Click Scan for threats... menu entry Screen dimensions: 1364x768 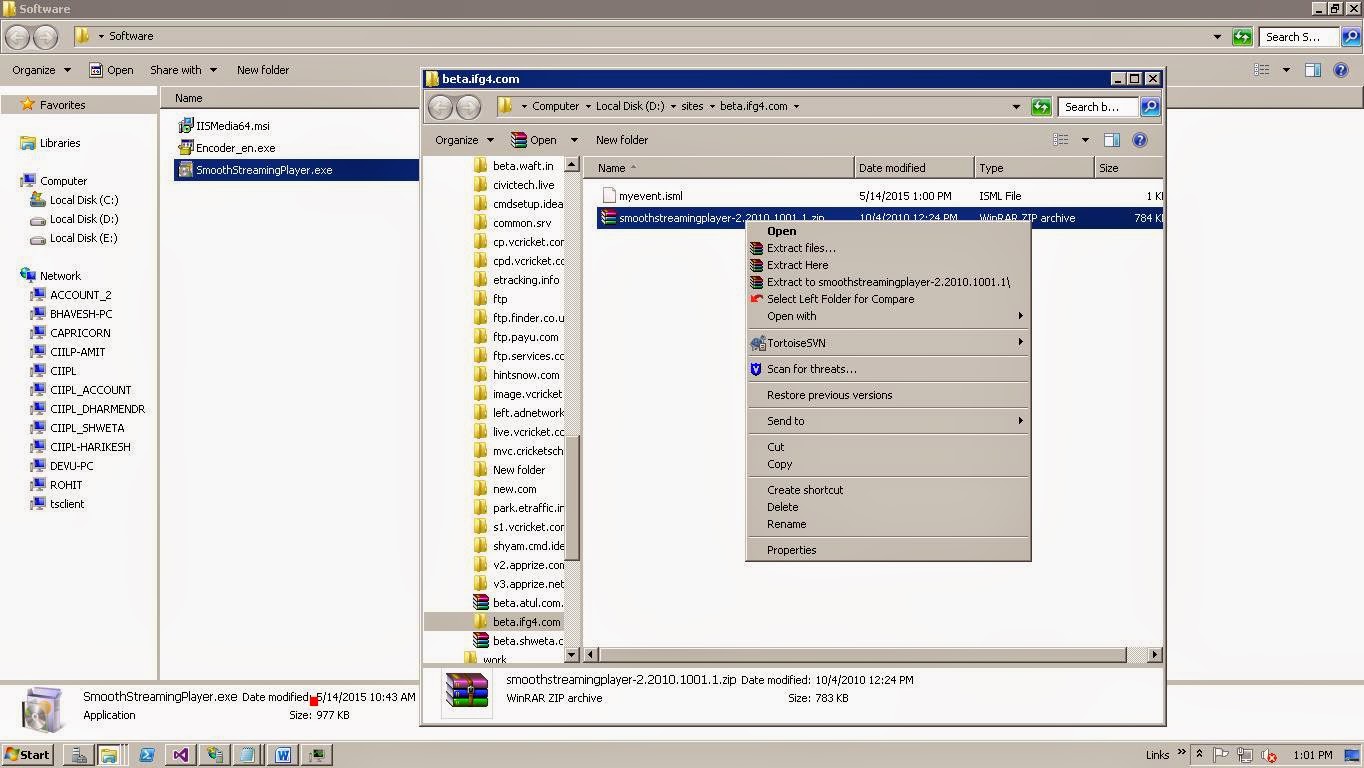tap(811, 369)
